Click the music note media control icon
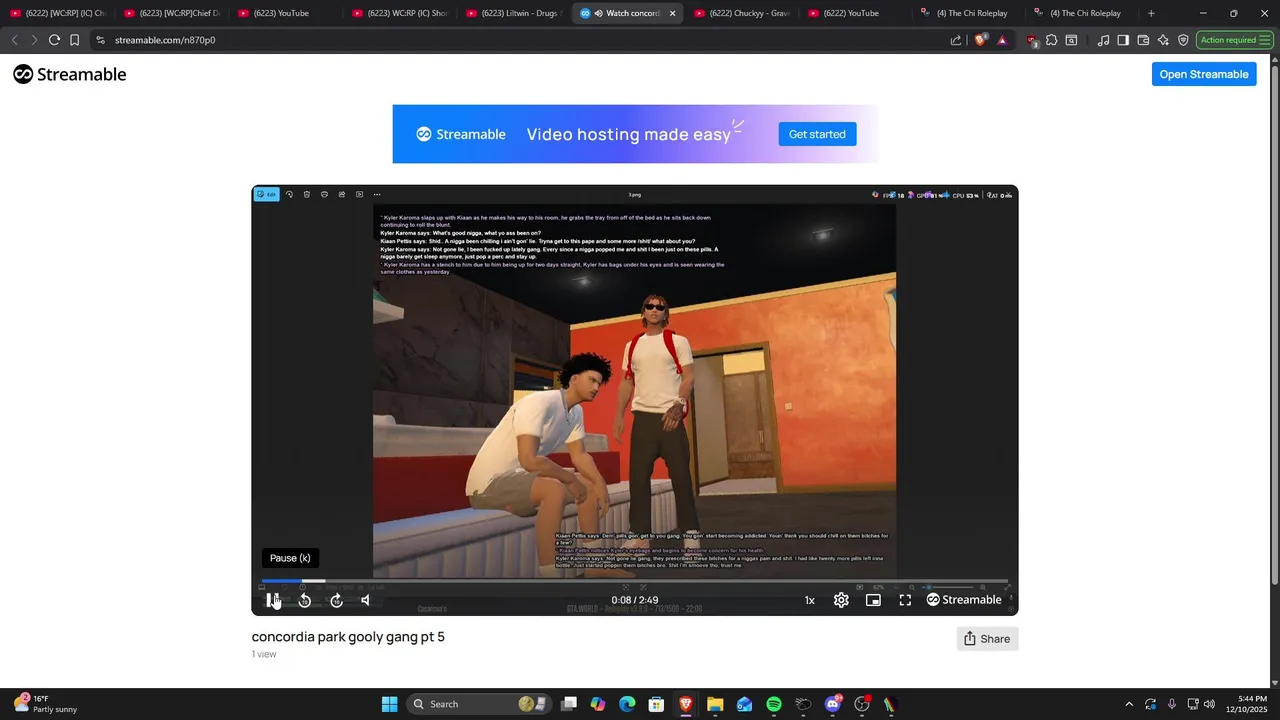This screenshot has width=1280, height=720. click(1103, 40)
